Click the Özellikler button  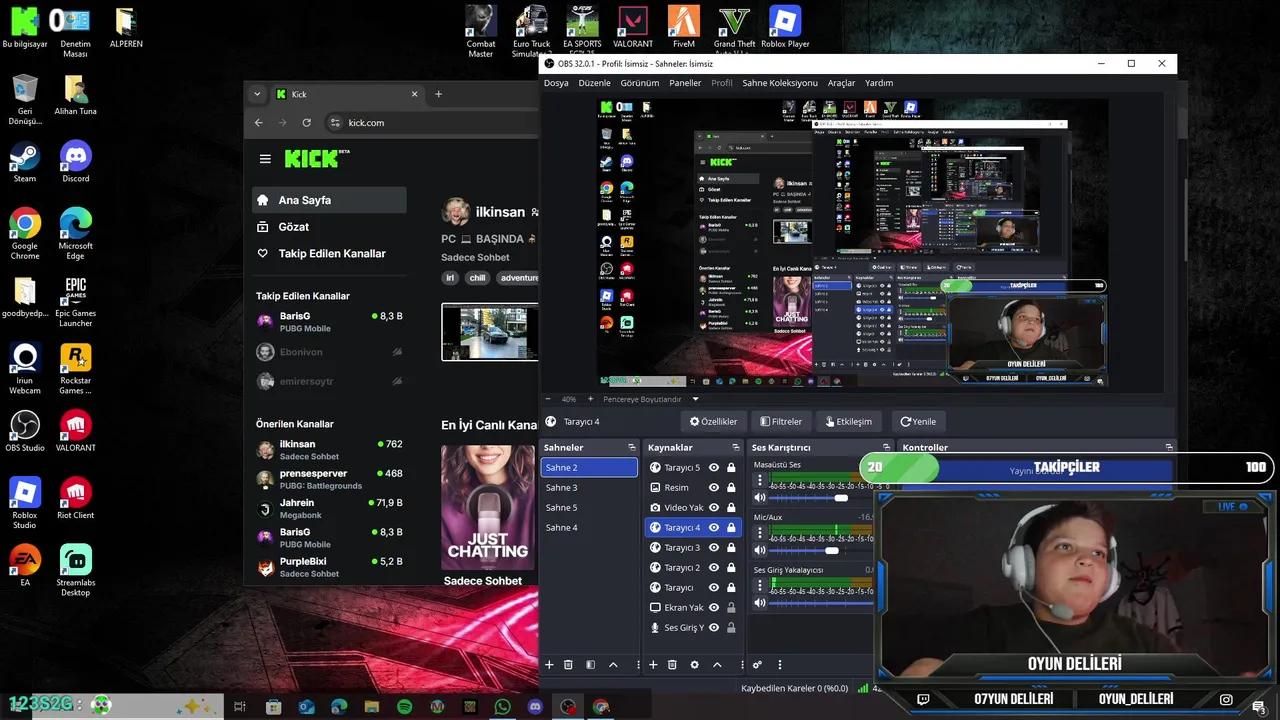click(x=713, y=421)
